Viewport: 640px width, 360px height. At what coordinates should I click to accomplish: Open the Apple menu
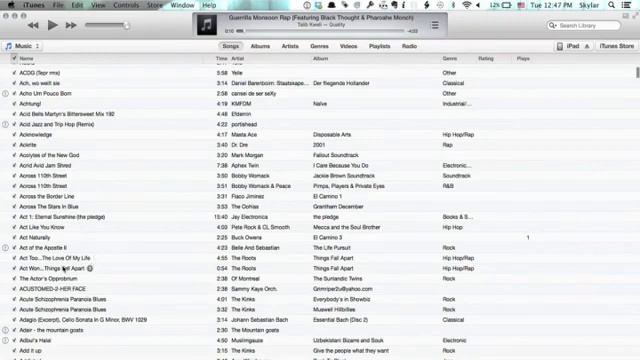[11, 5]
